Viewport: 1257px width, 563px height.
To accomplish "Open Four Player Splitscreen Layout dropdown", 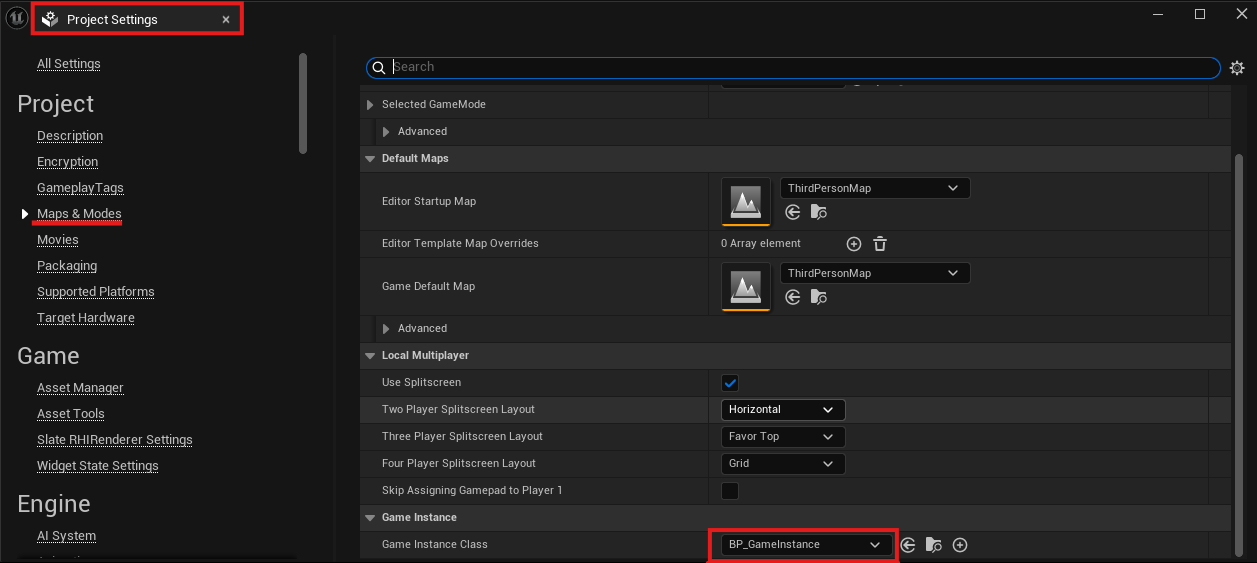I will 783,464.
